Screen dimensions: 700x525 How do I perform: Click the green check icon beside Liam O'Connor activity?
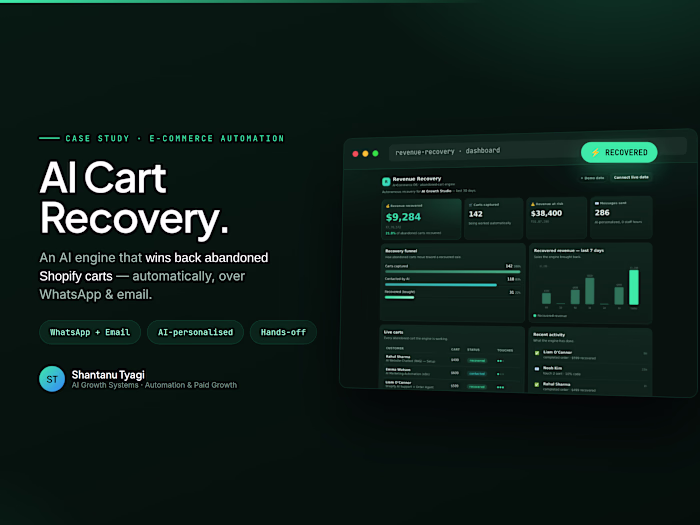click(537, 353)
